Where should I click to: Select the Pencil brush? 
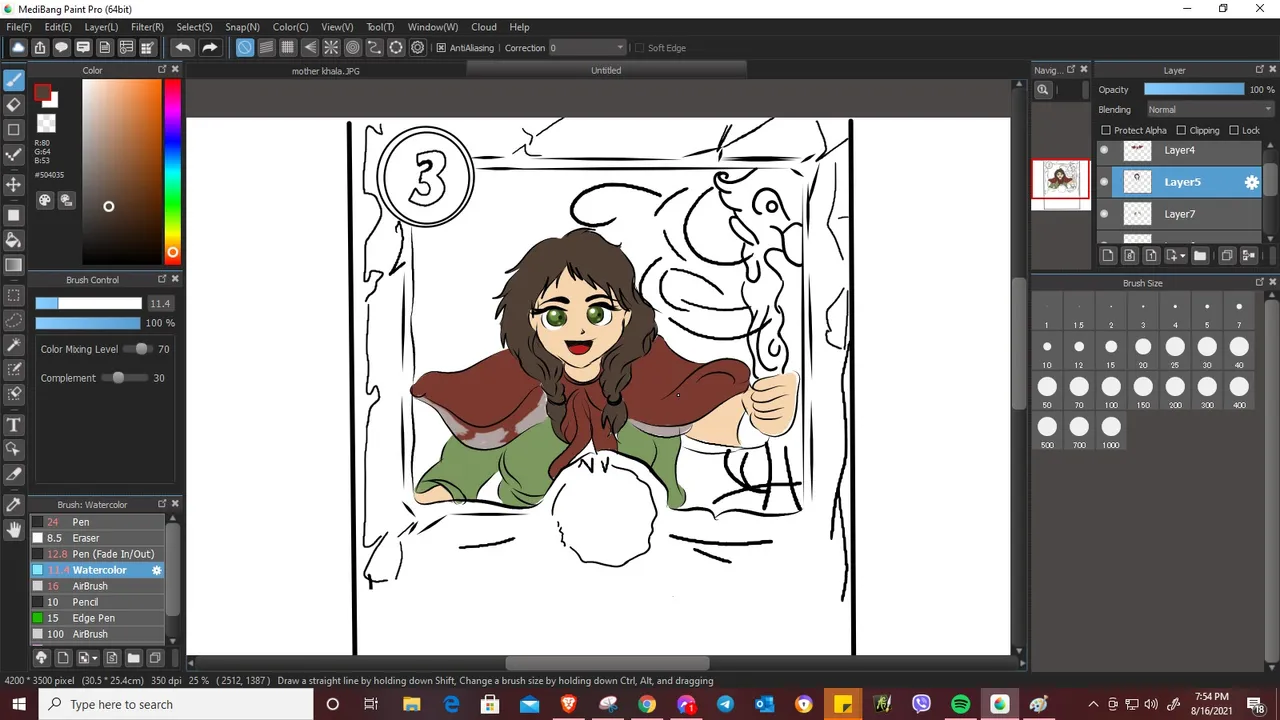click(x=97, y=602)
